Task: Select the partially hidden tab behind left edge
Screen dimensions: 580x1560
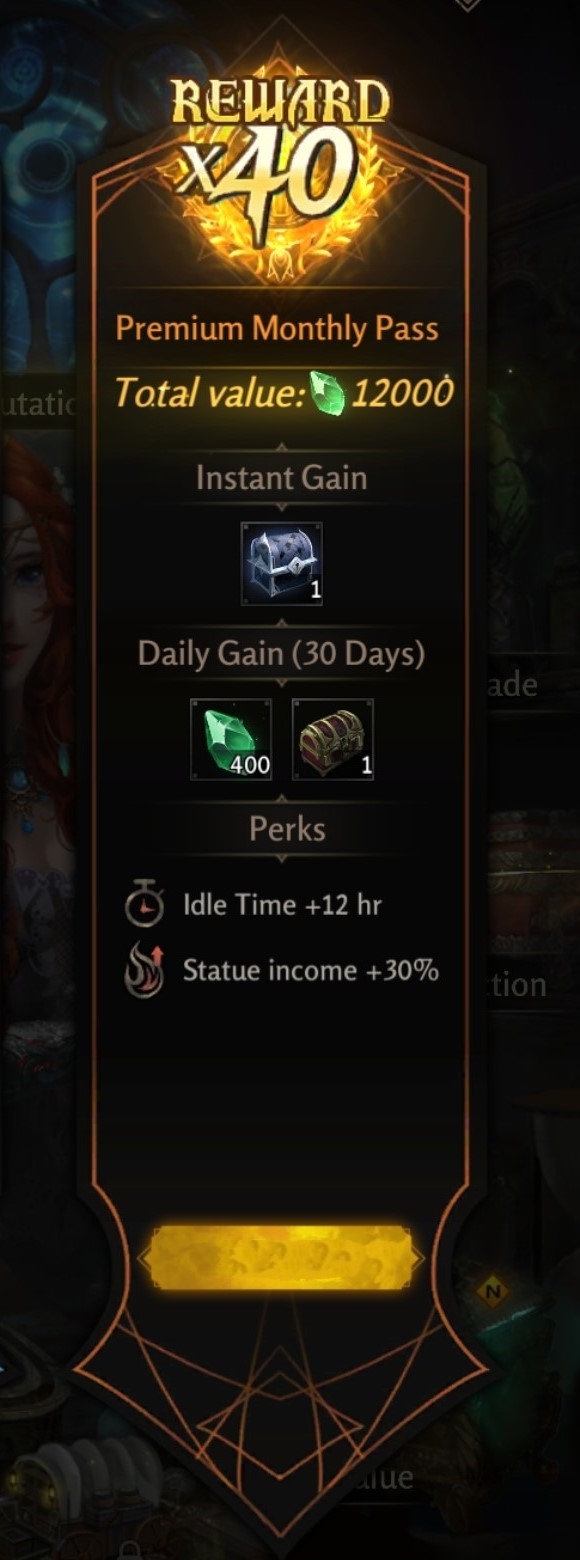Action: (38, 402)
